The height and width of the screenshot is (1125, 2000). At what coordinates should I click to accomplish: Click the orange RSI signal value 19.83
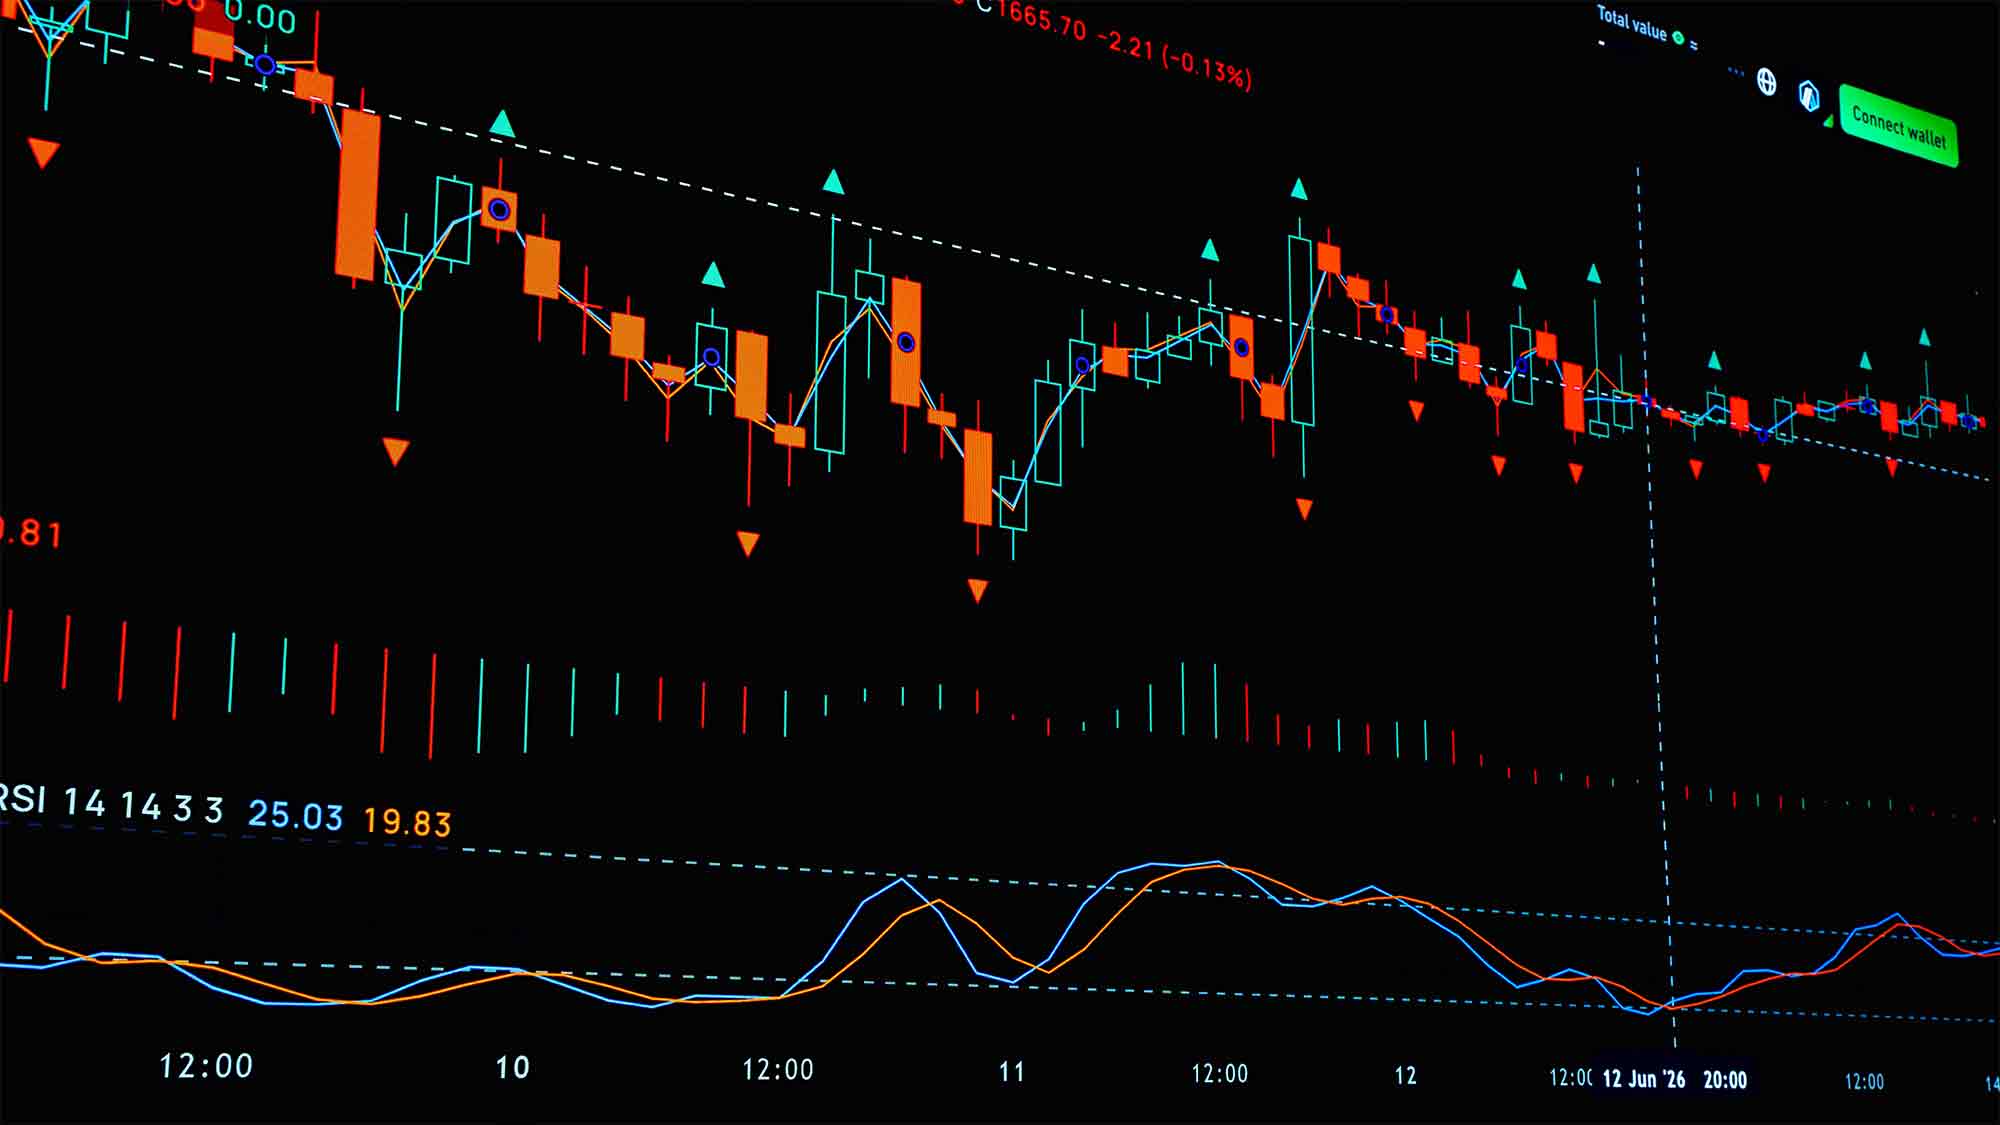[407, 822]
